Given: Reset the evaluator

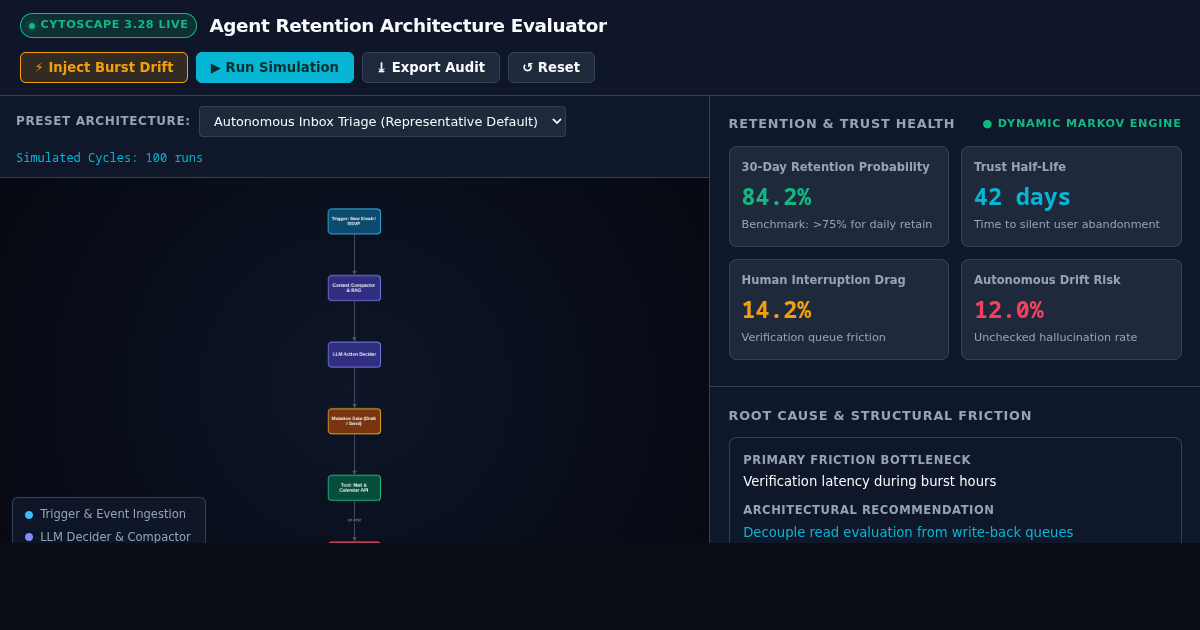Looking at the screenshot, I should 551,67.
